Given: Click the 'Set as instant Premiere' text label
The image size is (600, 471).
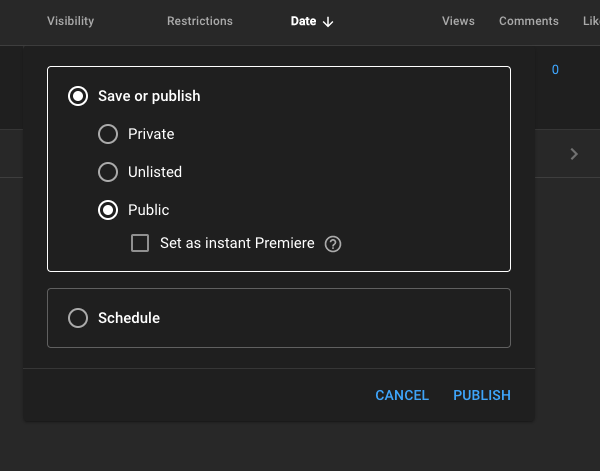Looking at the screenshot, I should tap(237, 243).
